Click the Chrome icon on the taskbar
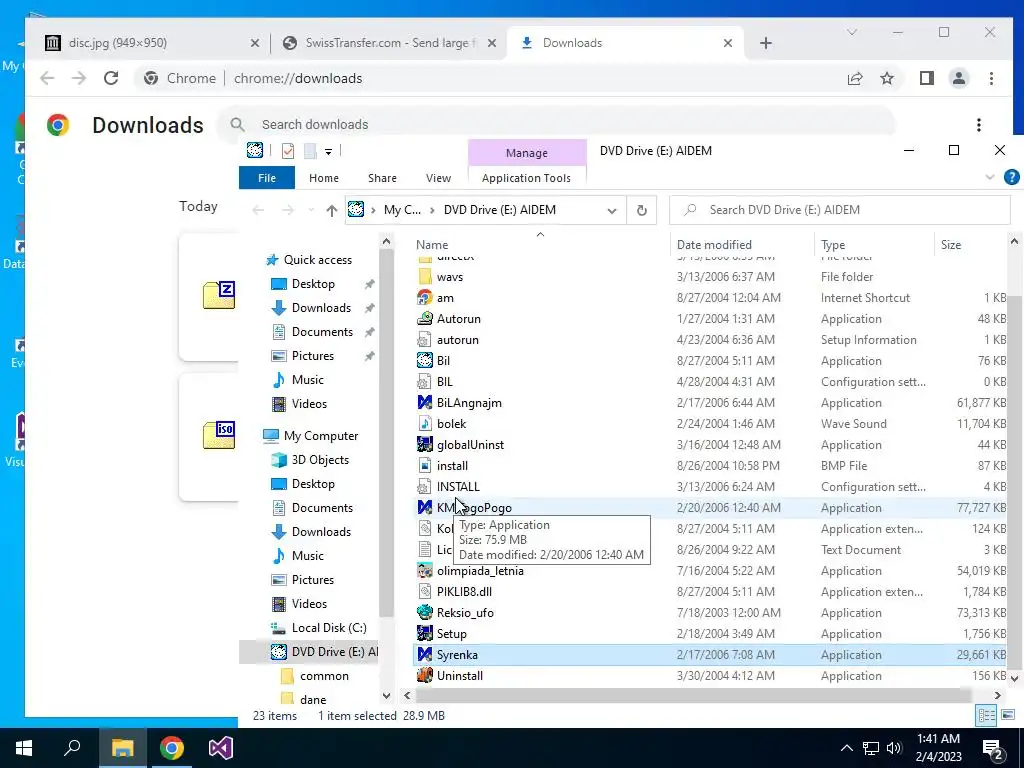The height and width of the screenshot is (768, 1024). coord(172,748)
